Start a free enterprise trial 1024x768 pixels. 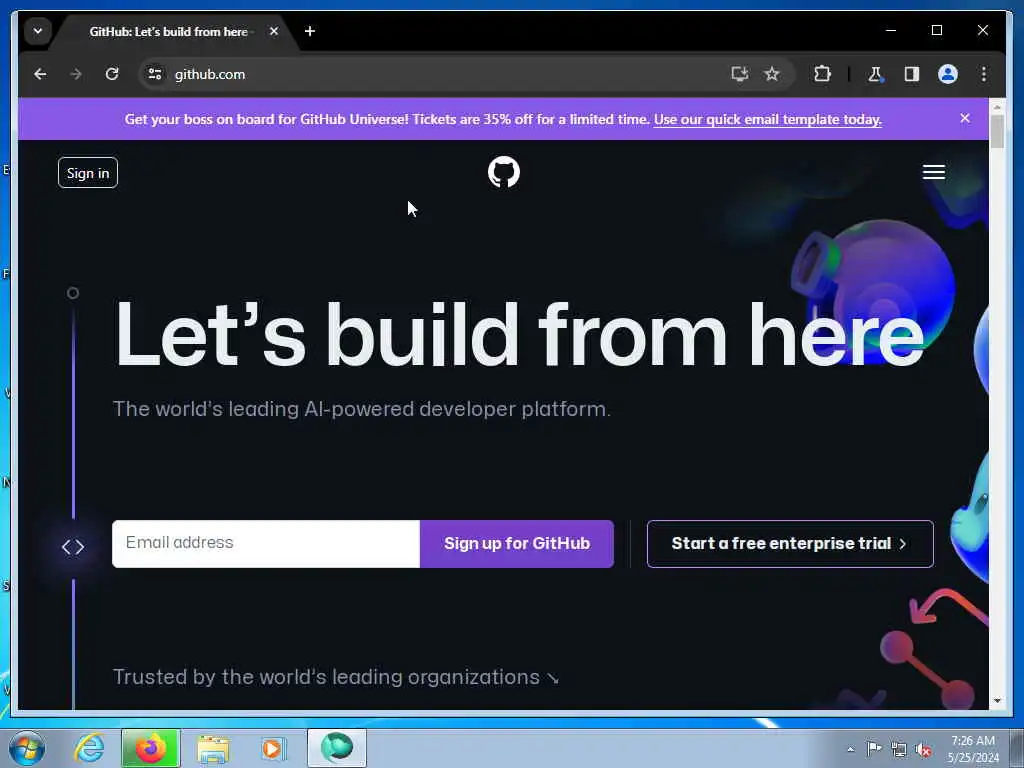(790, 543)
